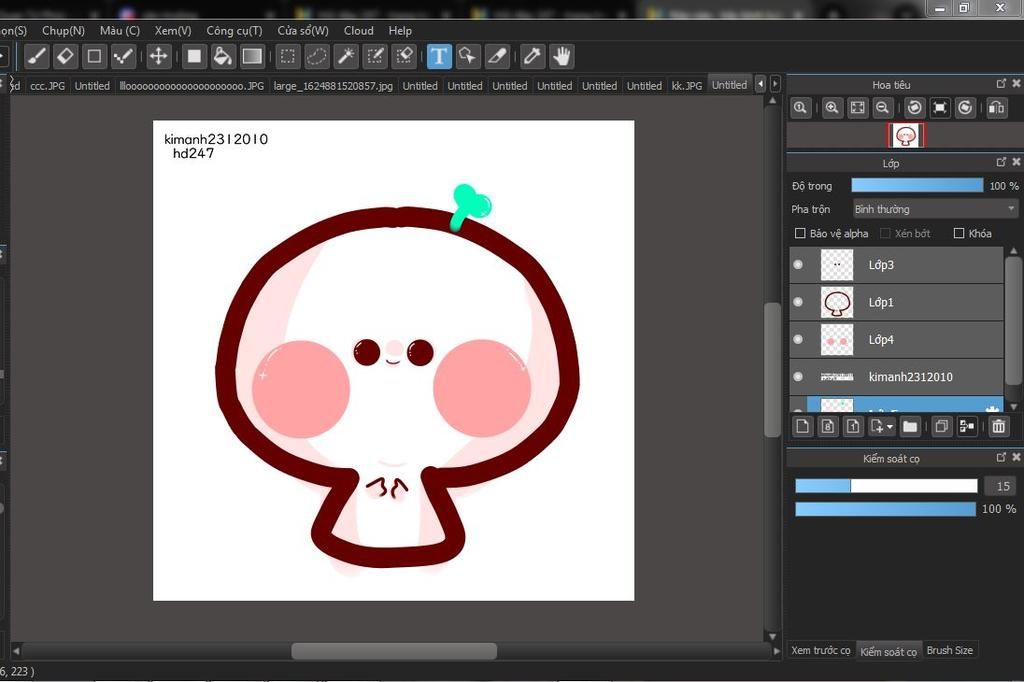Toggle visibility of Lớp3 layer

click(x=798, y=265)
